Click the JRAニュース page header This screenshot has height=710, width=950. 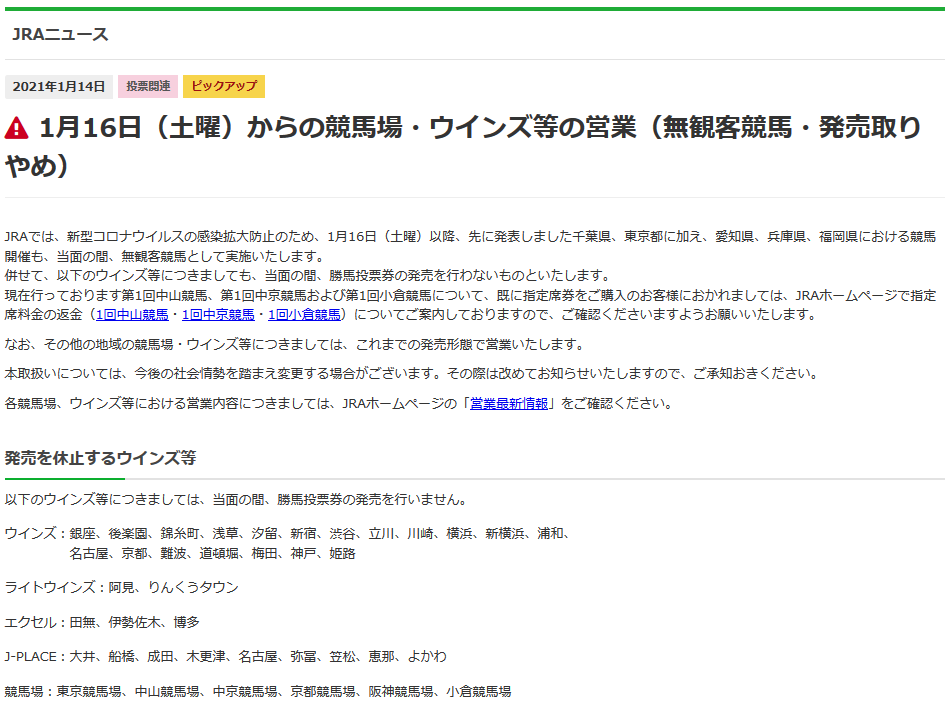pos(62,33)
